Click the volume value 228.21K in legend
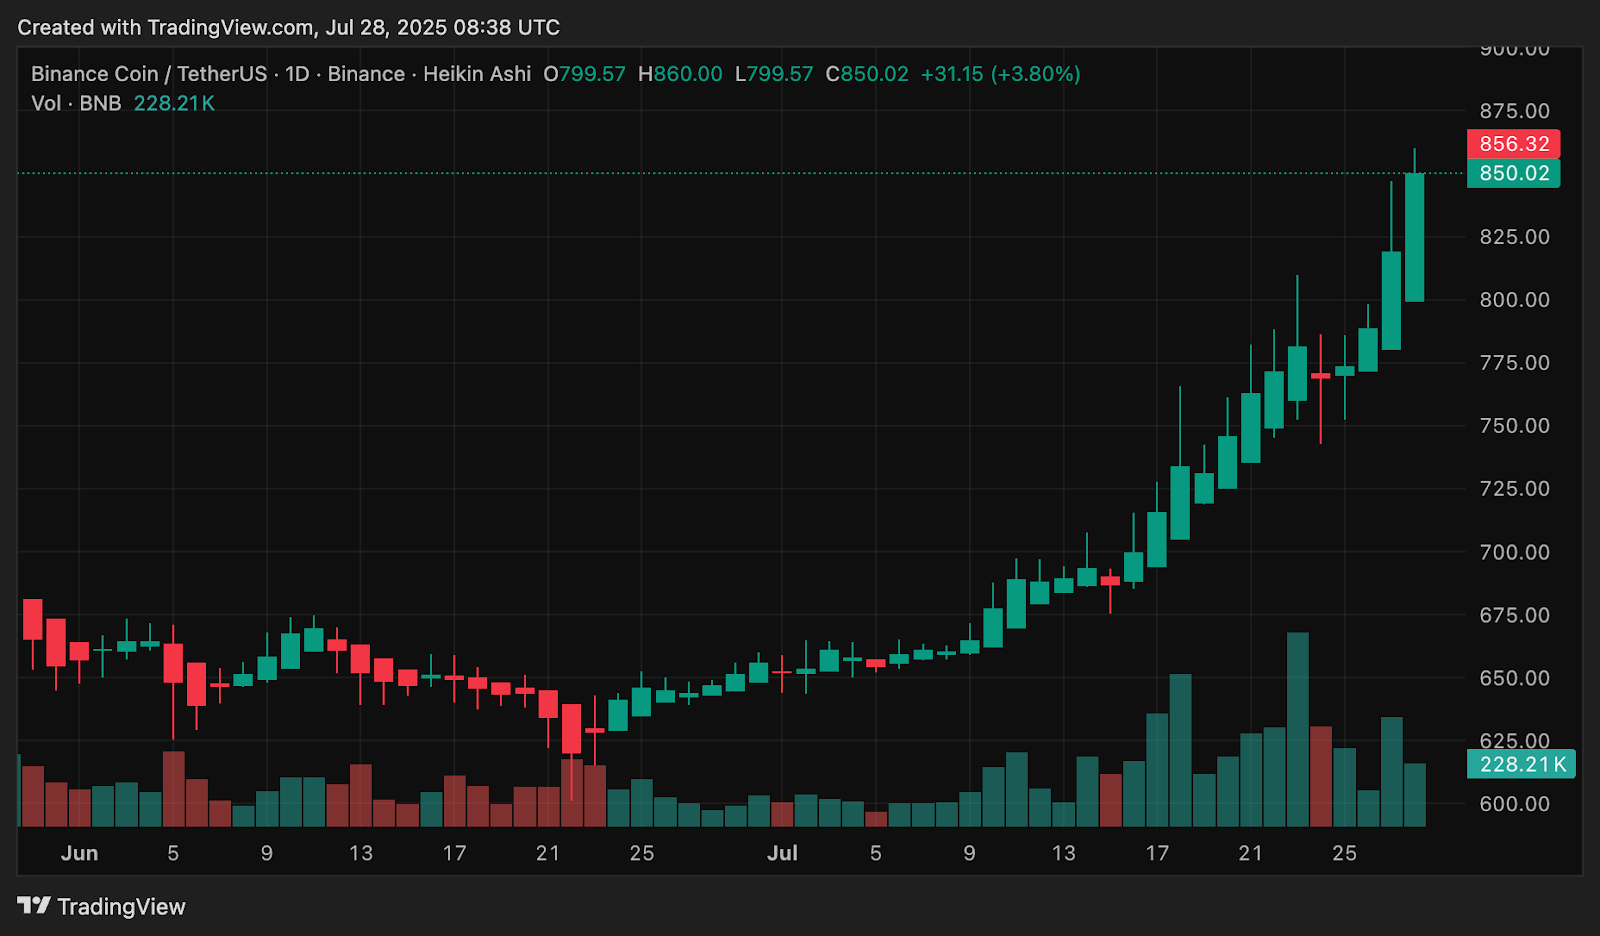Screen dimensions: 1600x936 [x=174, y=104]
